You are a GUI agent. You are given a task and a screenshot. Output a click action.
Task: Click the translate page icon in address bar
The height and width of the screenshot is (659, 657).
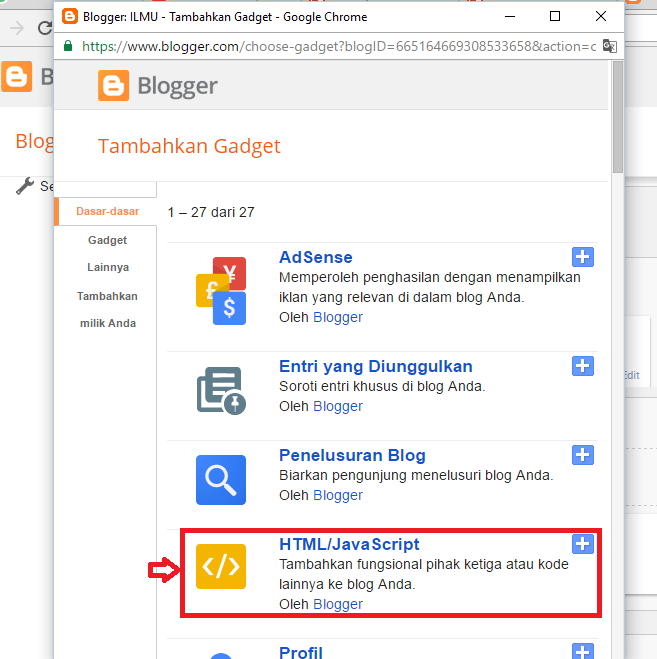[610, 46]
